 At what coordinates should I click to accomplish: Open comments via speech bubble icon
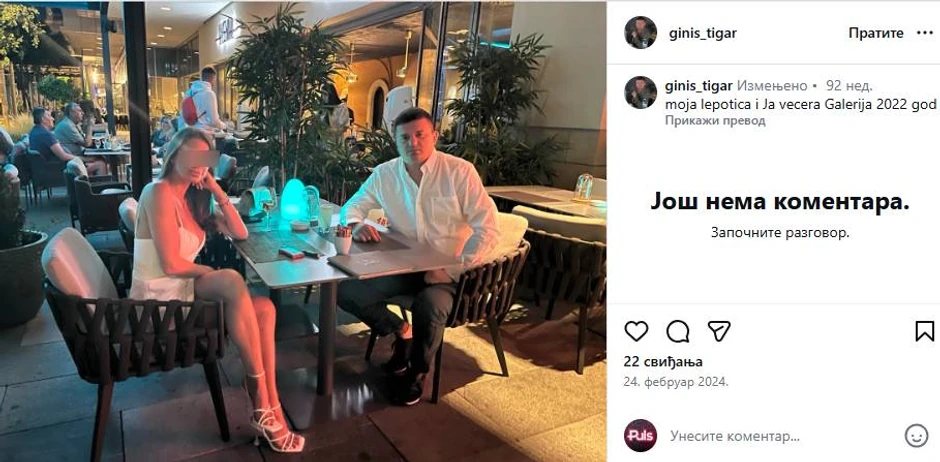click(677, 331)
